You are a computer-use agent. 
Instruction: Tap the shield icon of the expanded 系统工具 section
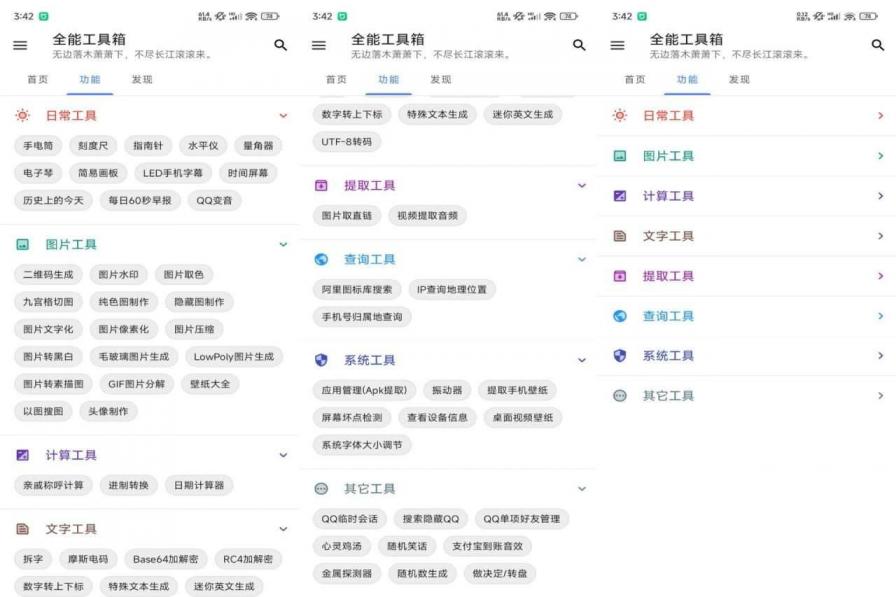pos(321,359)
